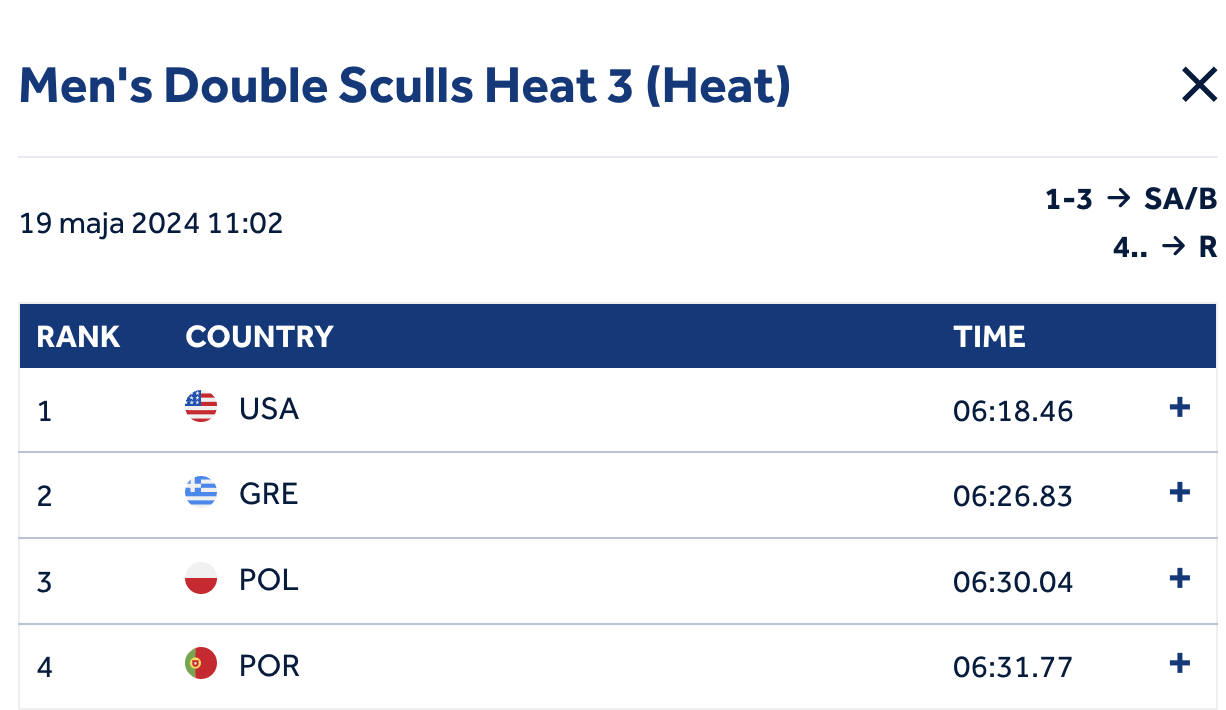
Task: Expand the USA row details
Action: pyautogui.click(x=1180, y=408)
